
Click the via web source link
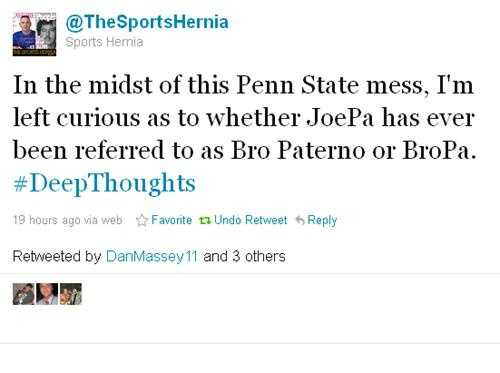(x=103, y=220)
